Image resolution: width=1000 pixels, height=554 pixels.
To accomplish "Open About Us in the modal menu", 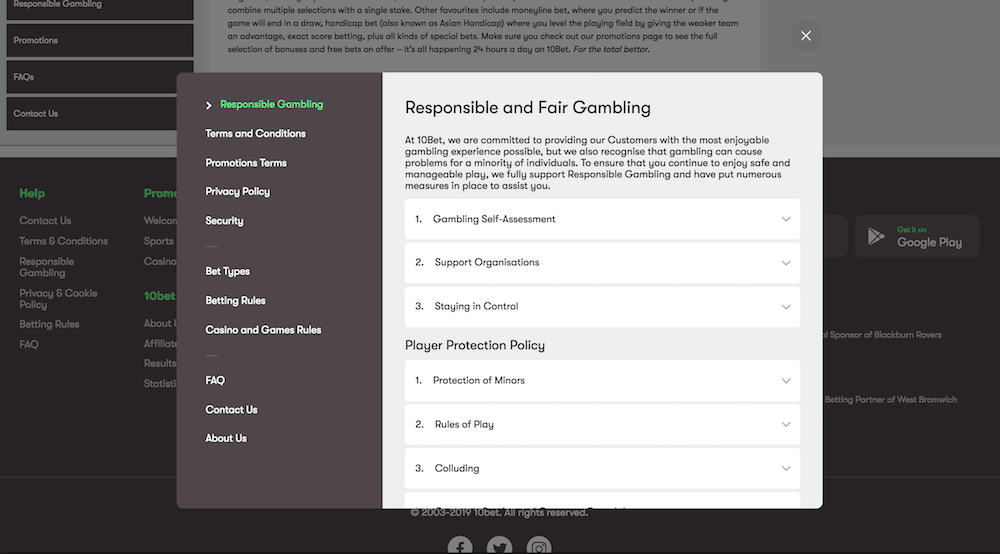I will (226, 438).
